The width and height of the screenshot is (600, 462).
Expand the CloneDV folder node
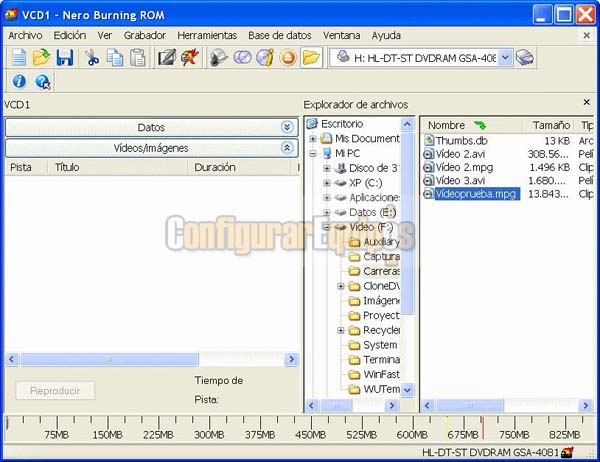[x=341, y=286]
